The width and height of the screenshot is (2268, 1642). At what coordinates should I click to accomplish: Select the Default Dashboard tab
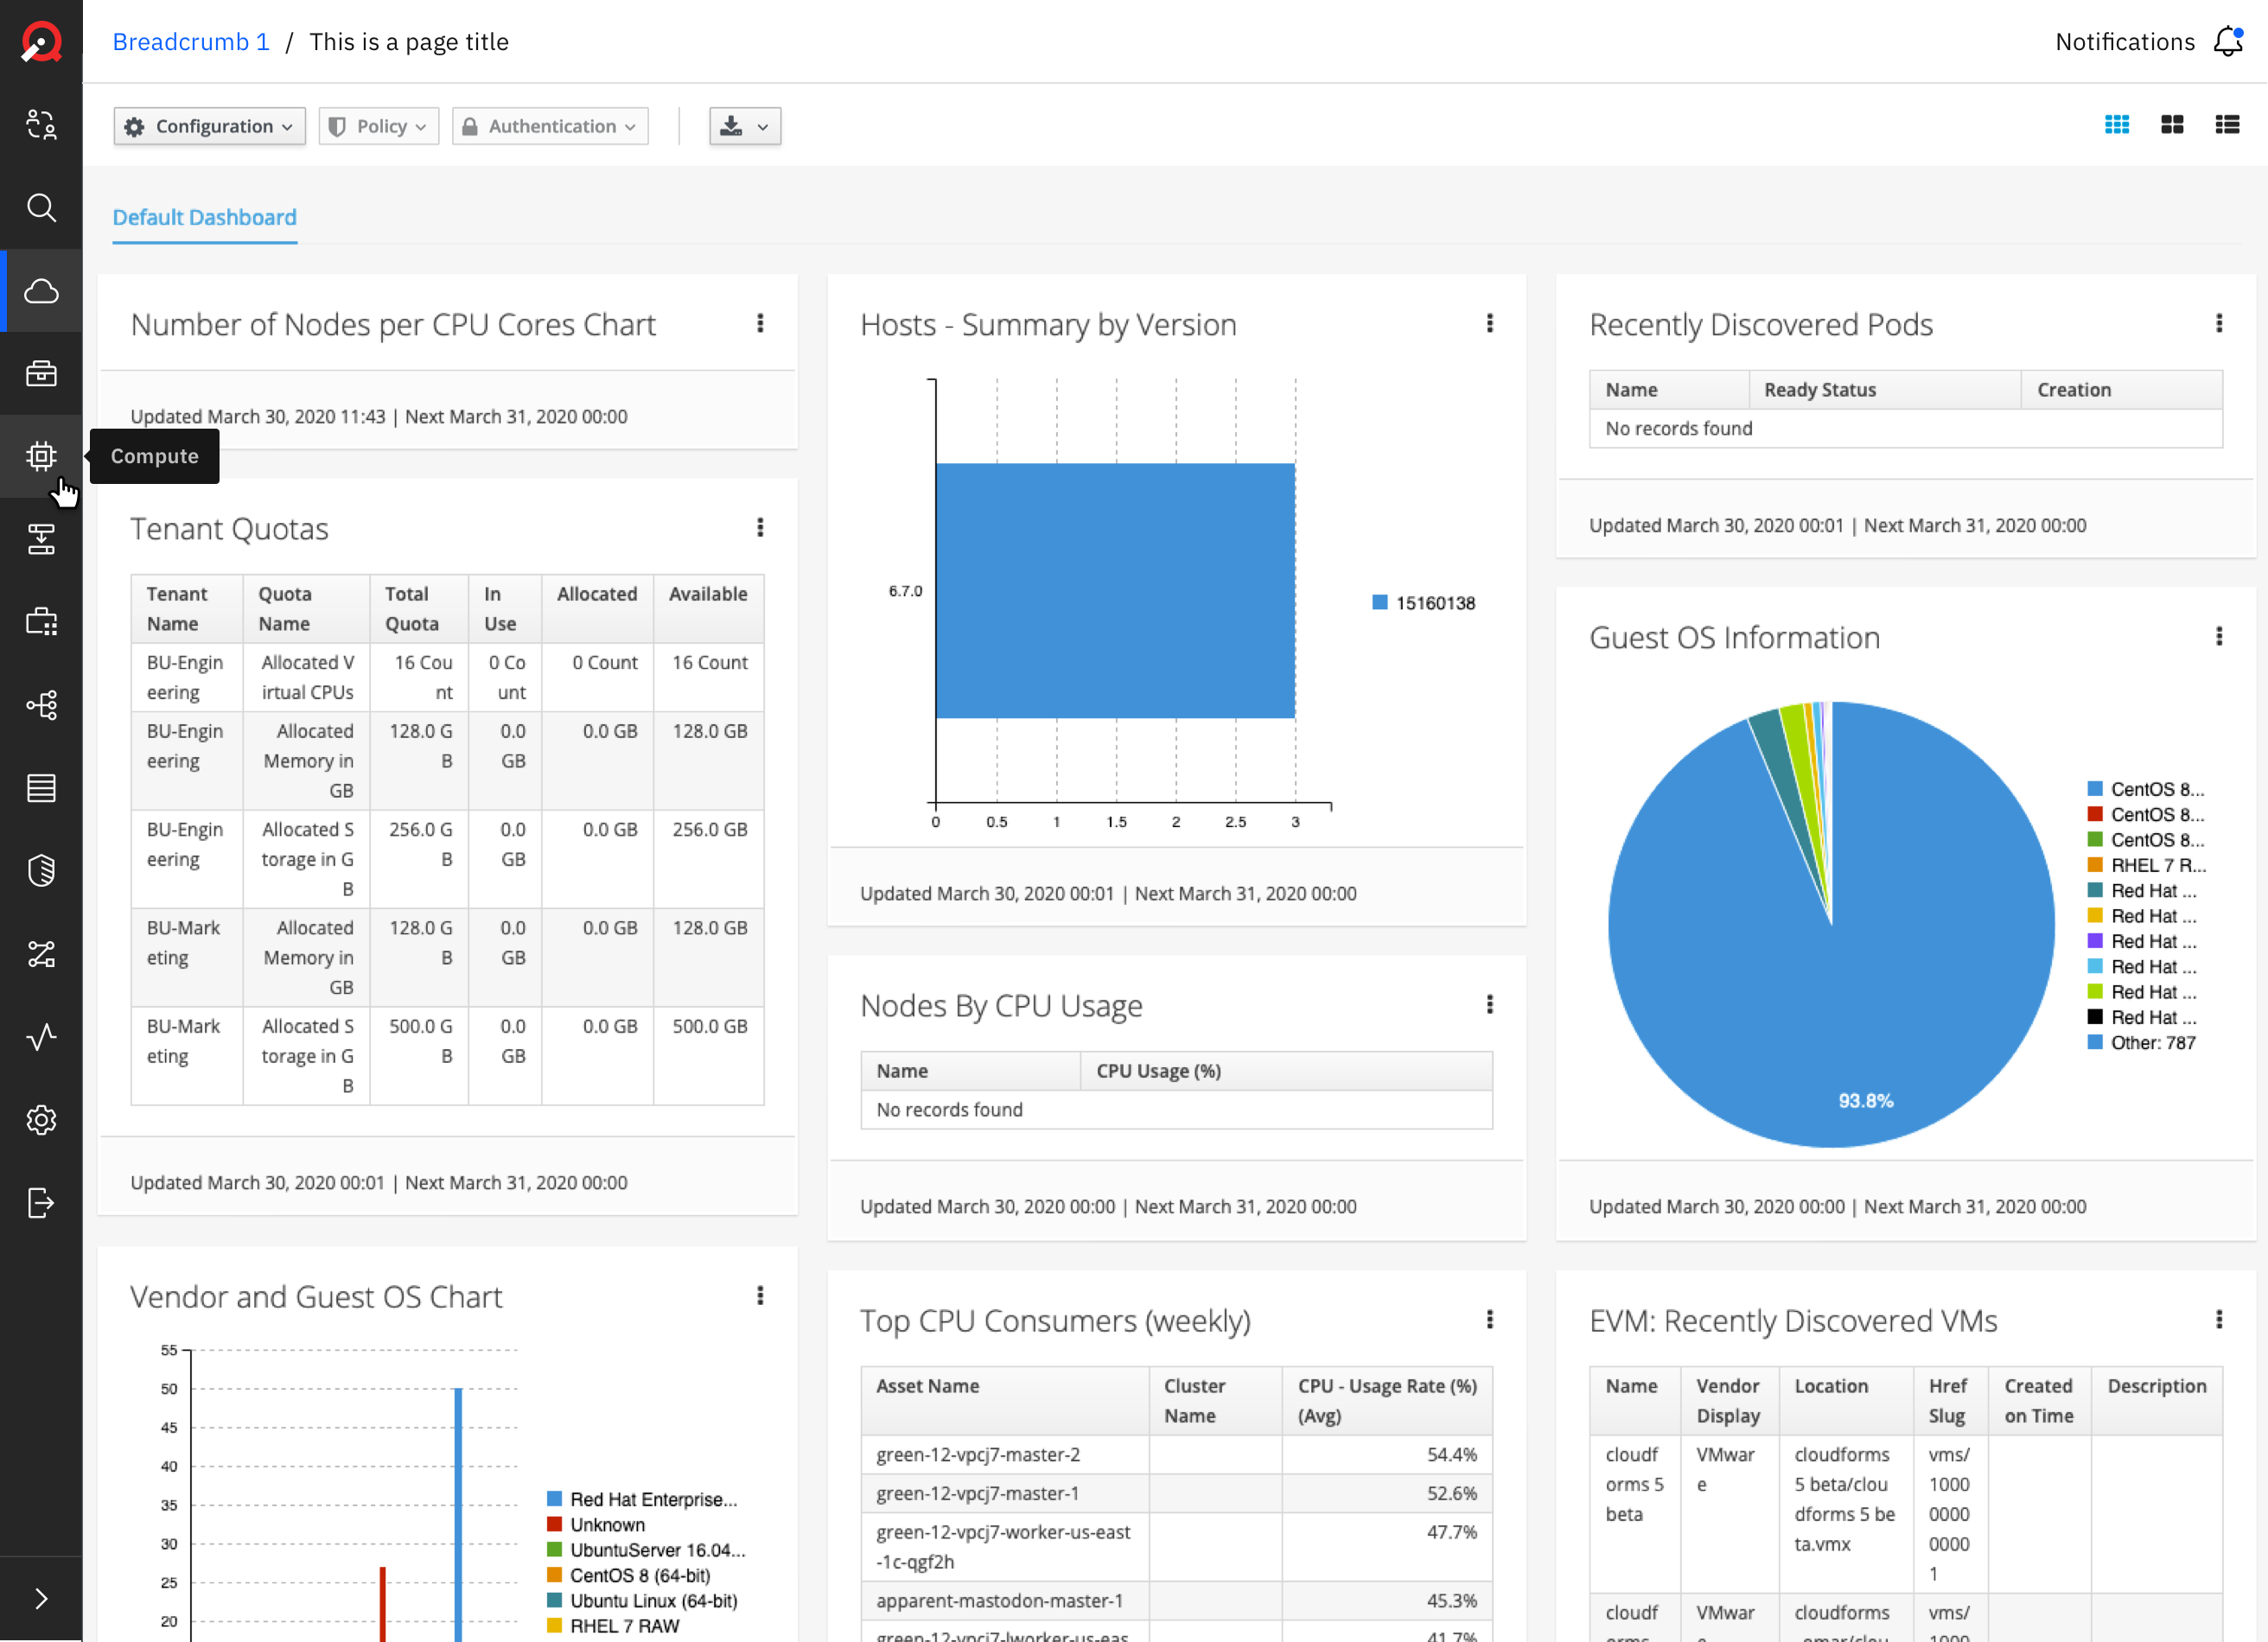205,217
